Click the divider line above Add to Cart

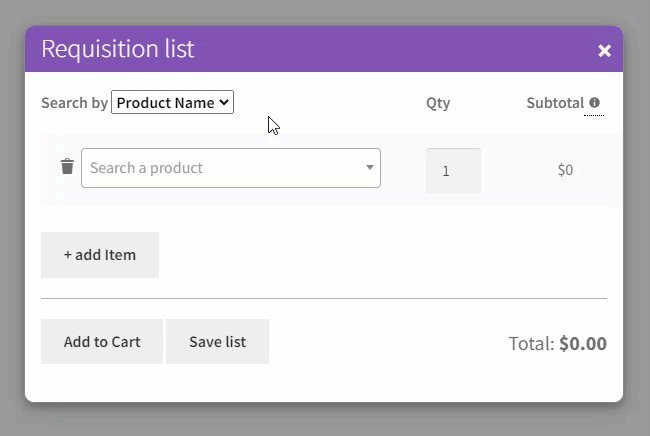pos(324,298)
